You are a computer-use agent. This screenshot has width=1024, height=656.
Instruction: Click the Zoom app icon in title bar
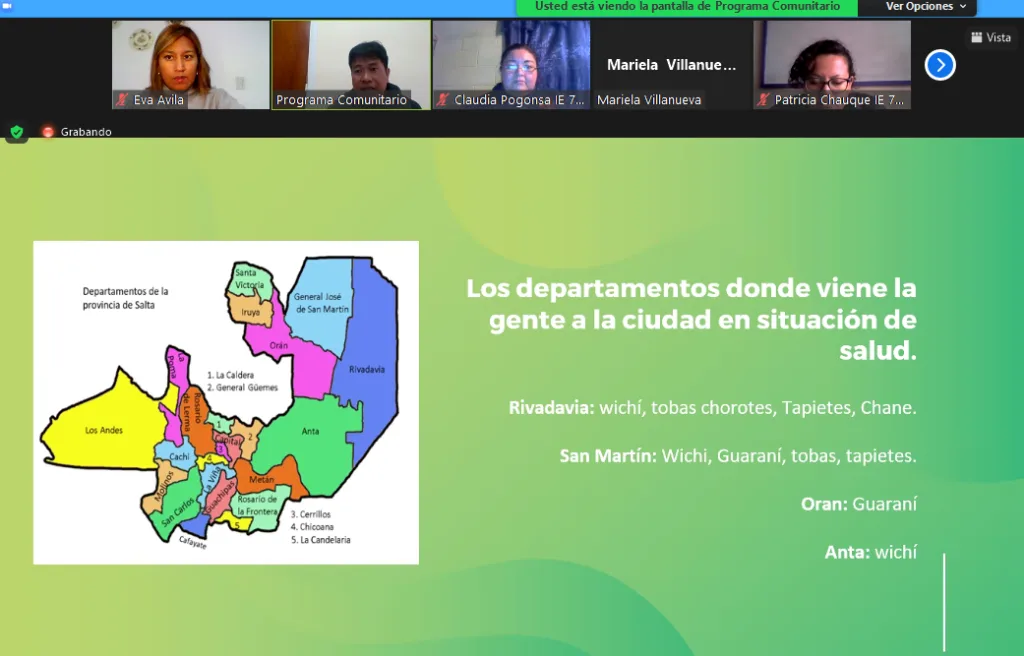[7, 6]
